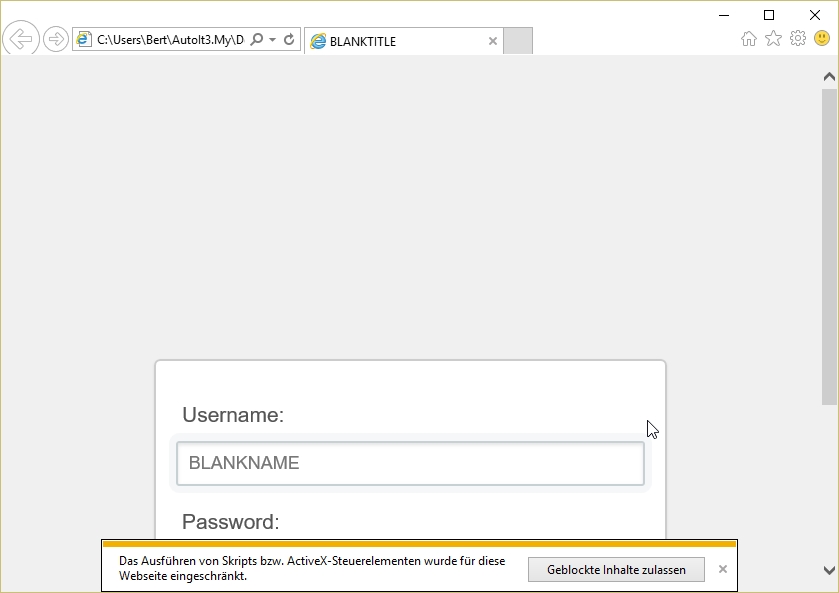Close the BLANKTITLE tab

point(492,41)
